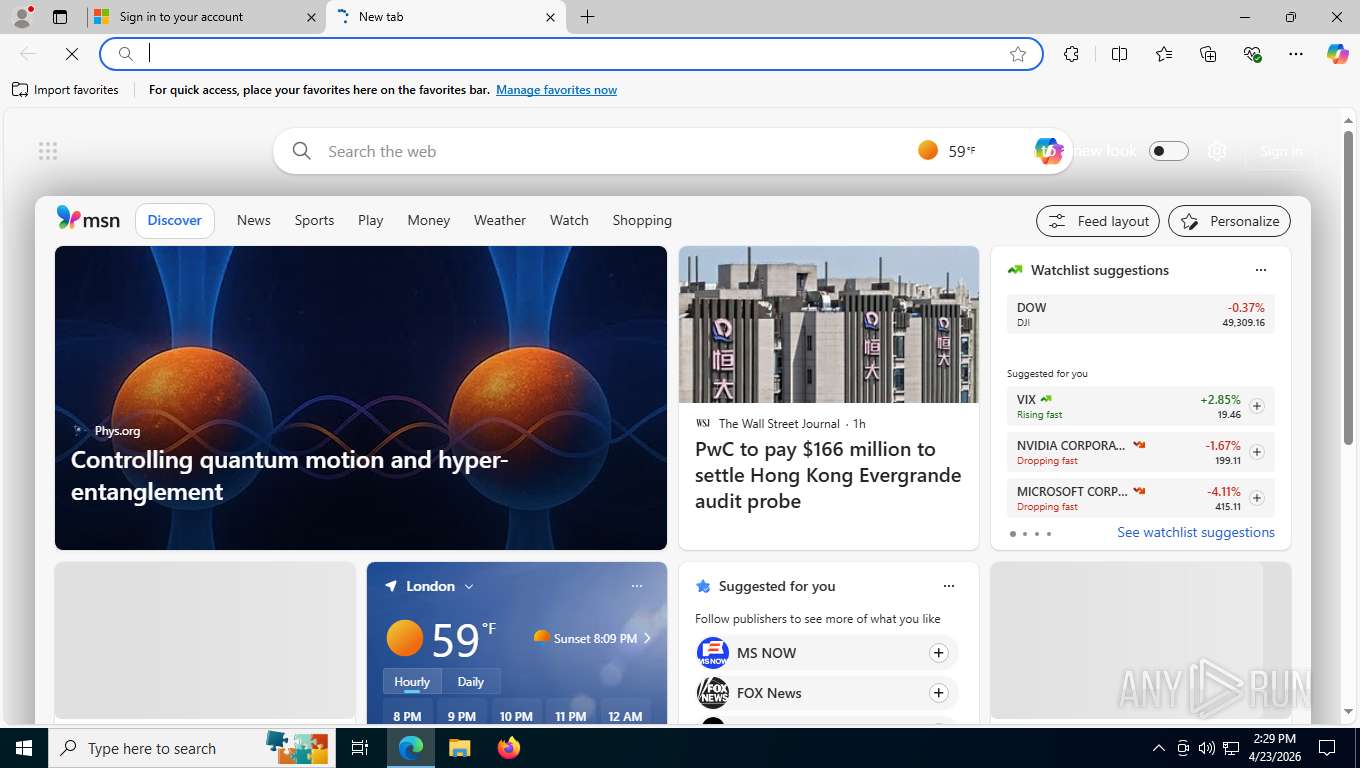Open Windows Start menu

pos(23,748)
